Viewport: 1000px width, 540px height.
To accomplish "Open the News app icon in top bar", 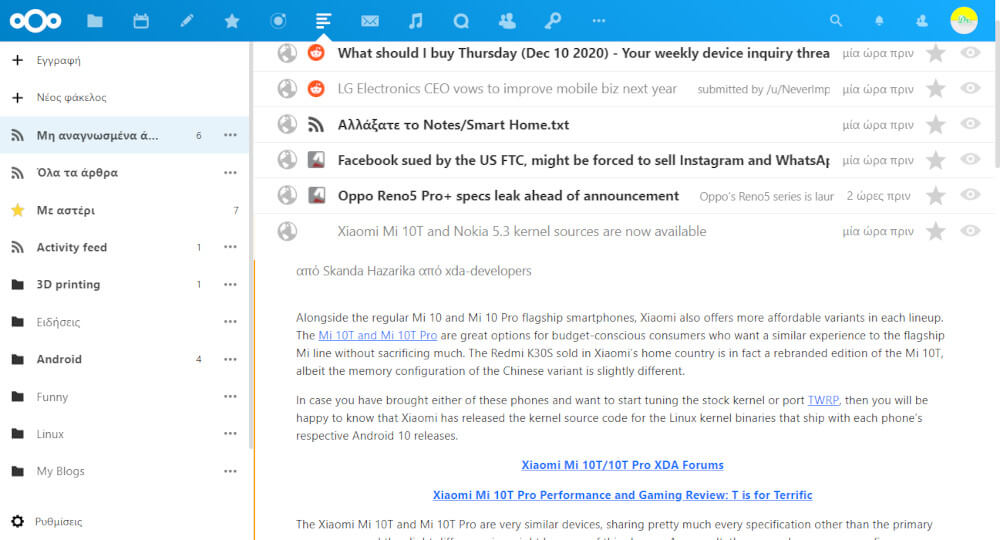I will [323, 21].
